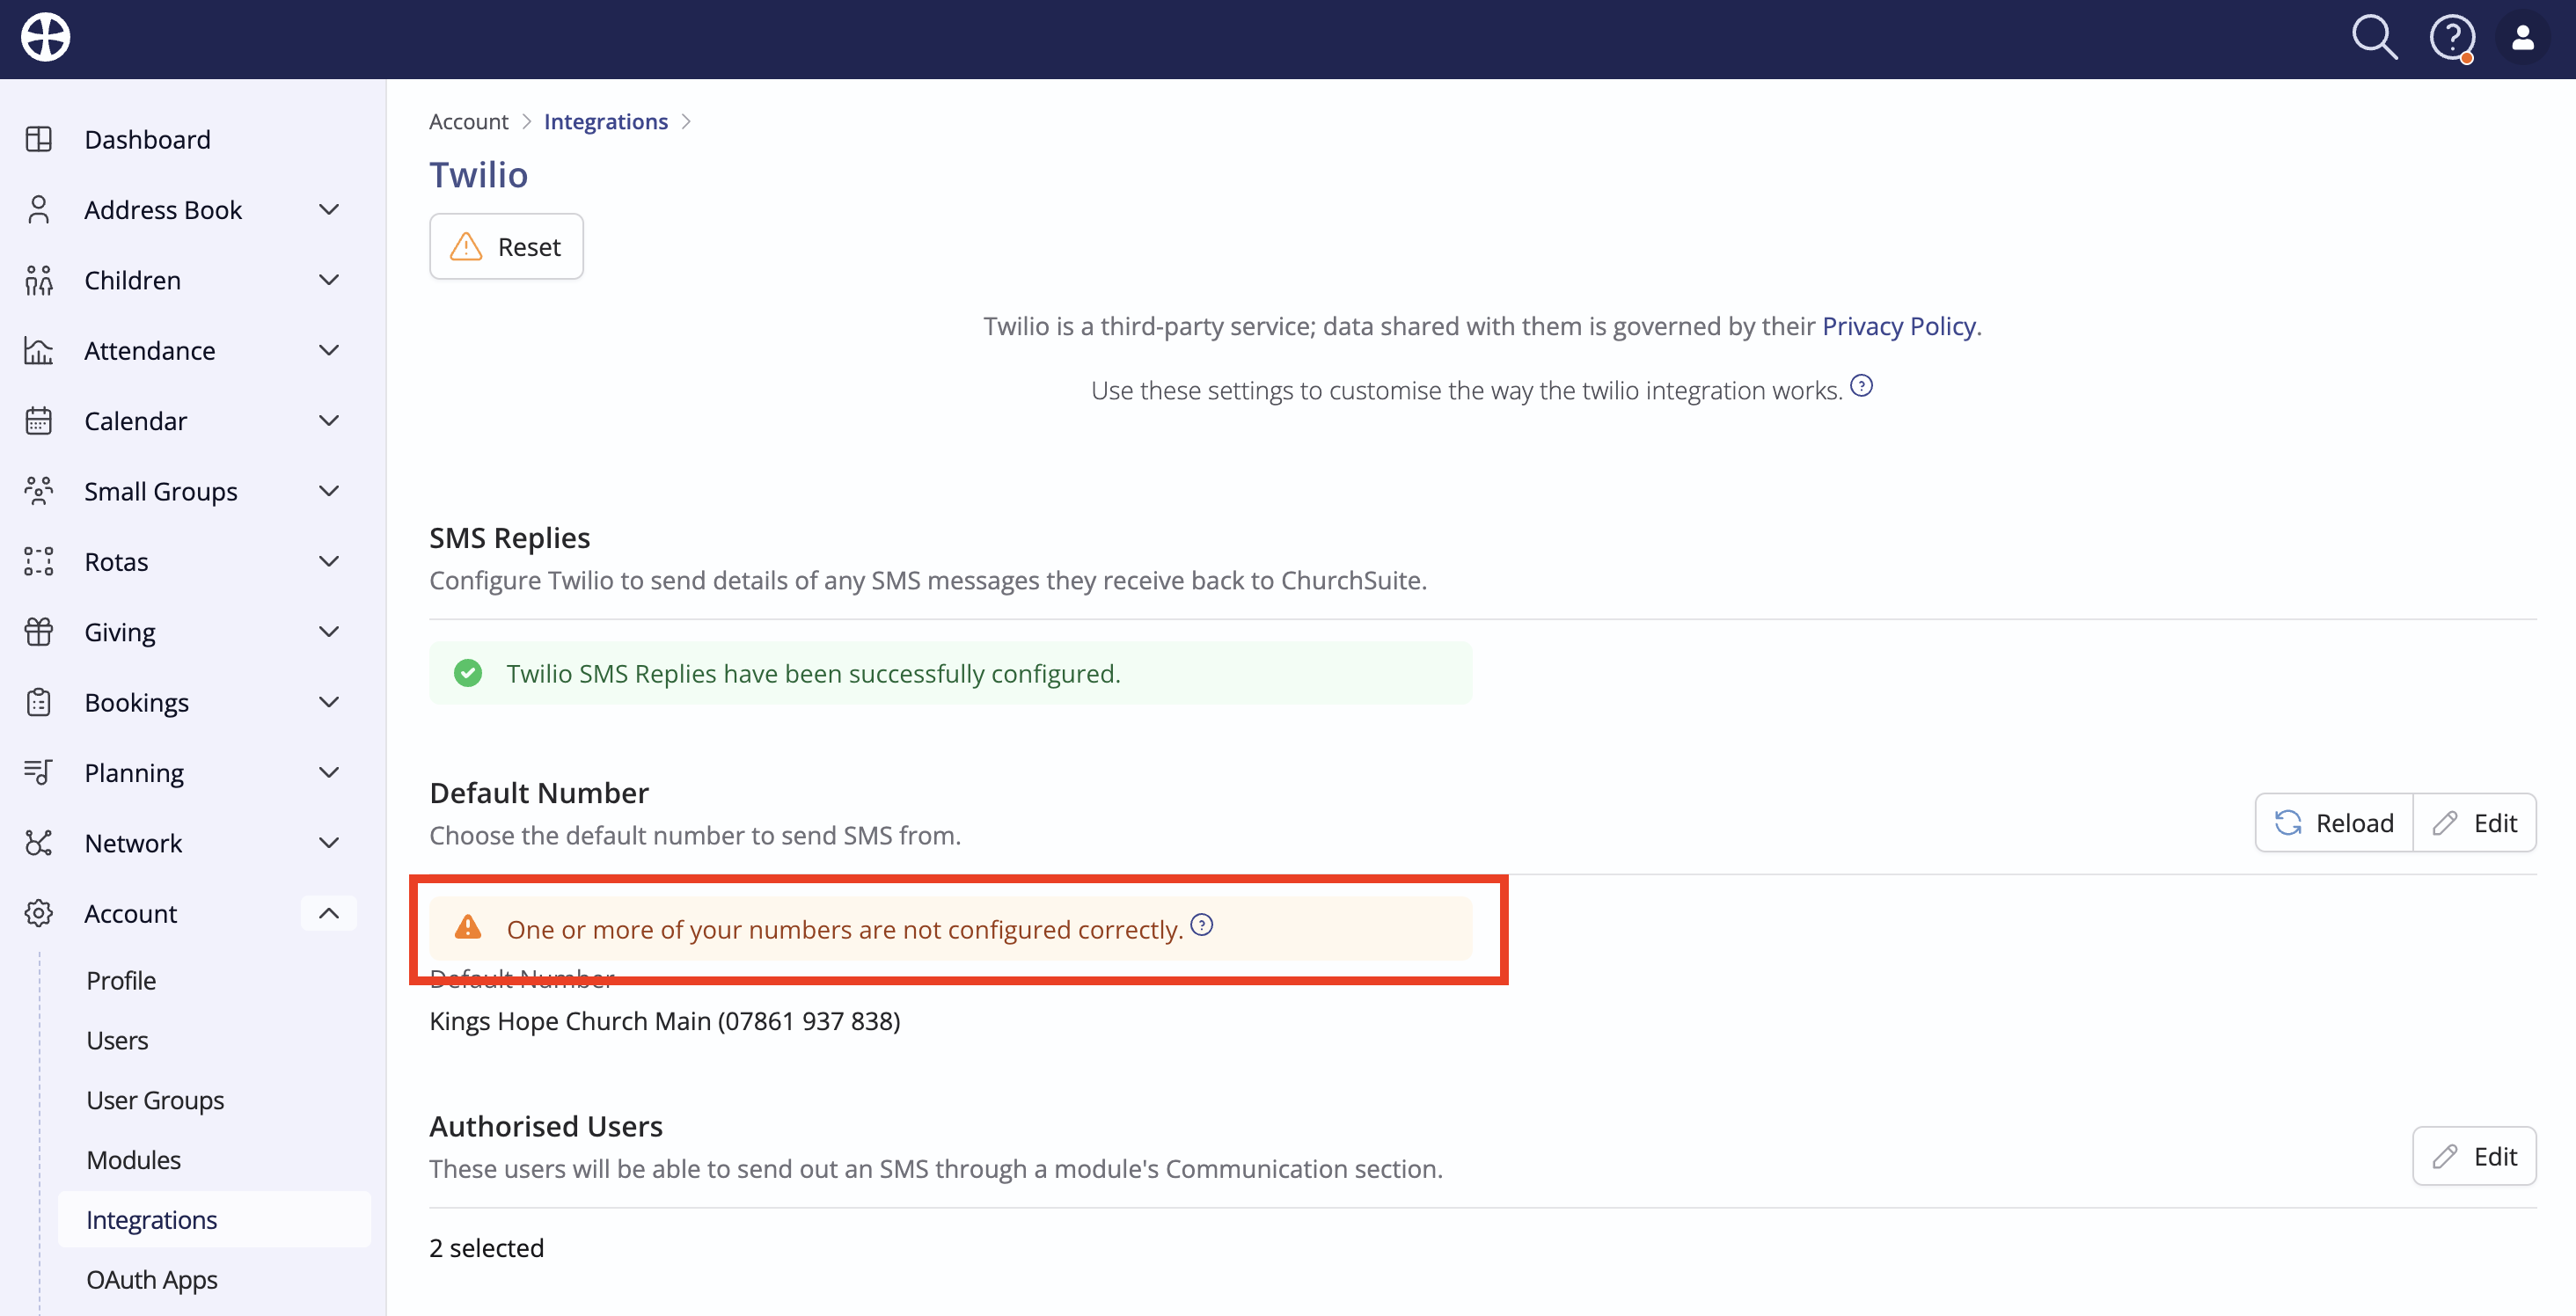The height and width of the screenshot is (1316, 2576).
Task: Open Profile under Account
Action: click(x=121, y=980)
